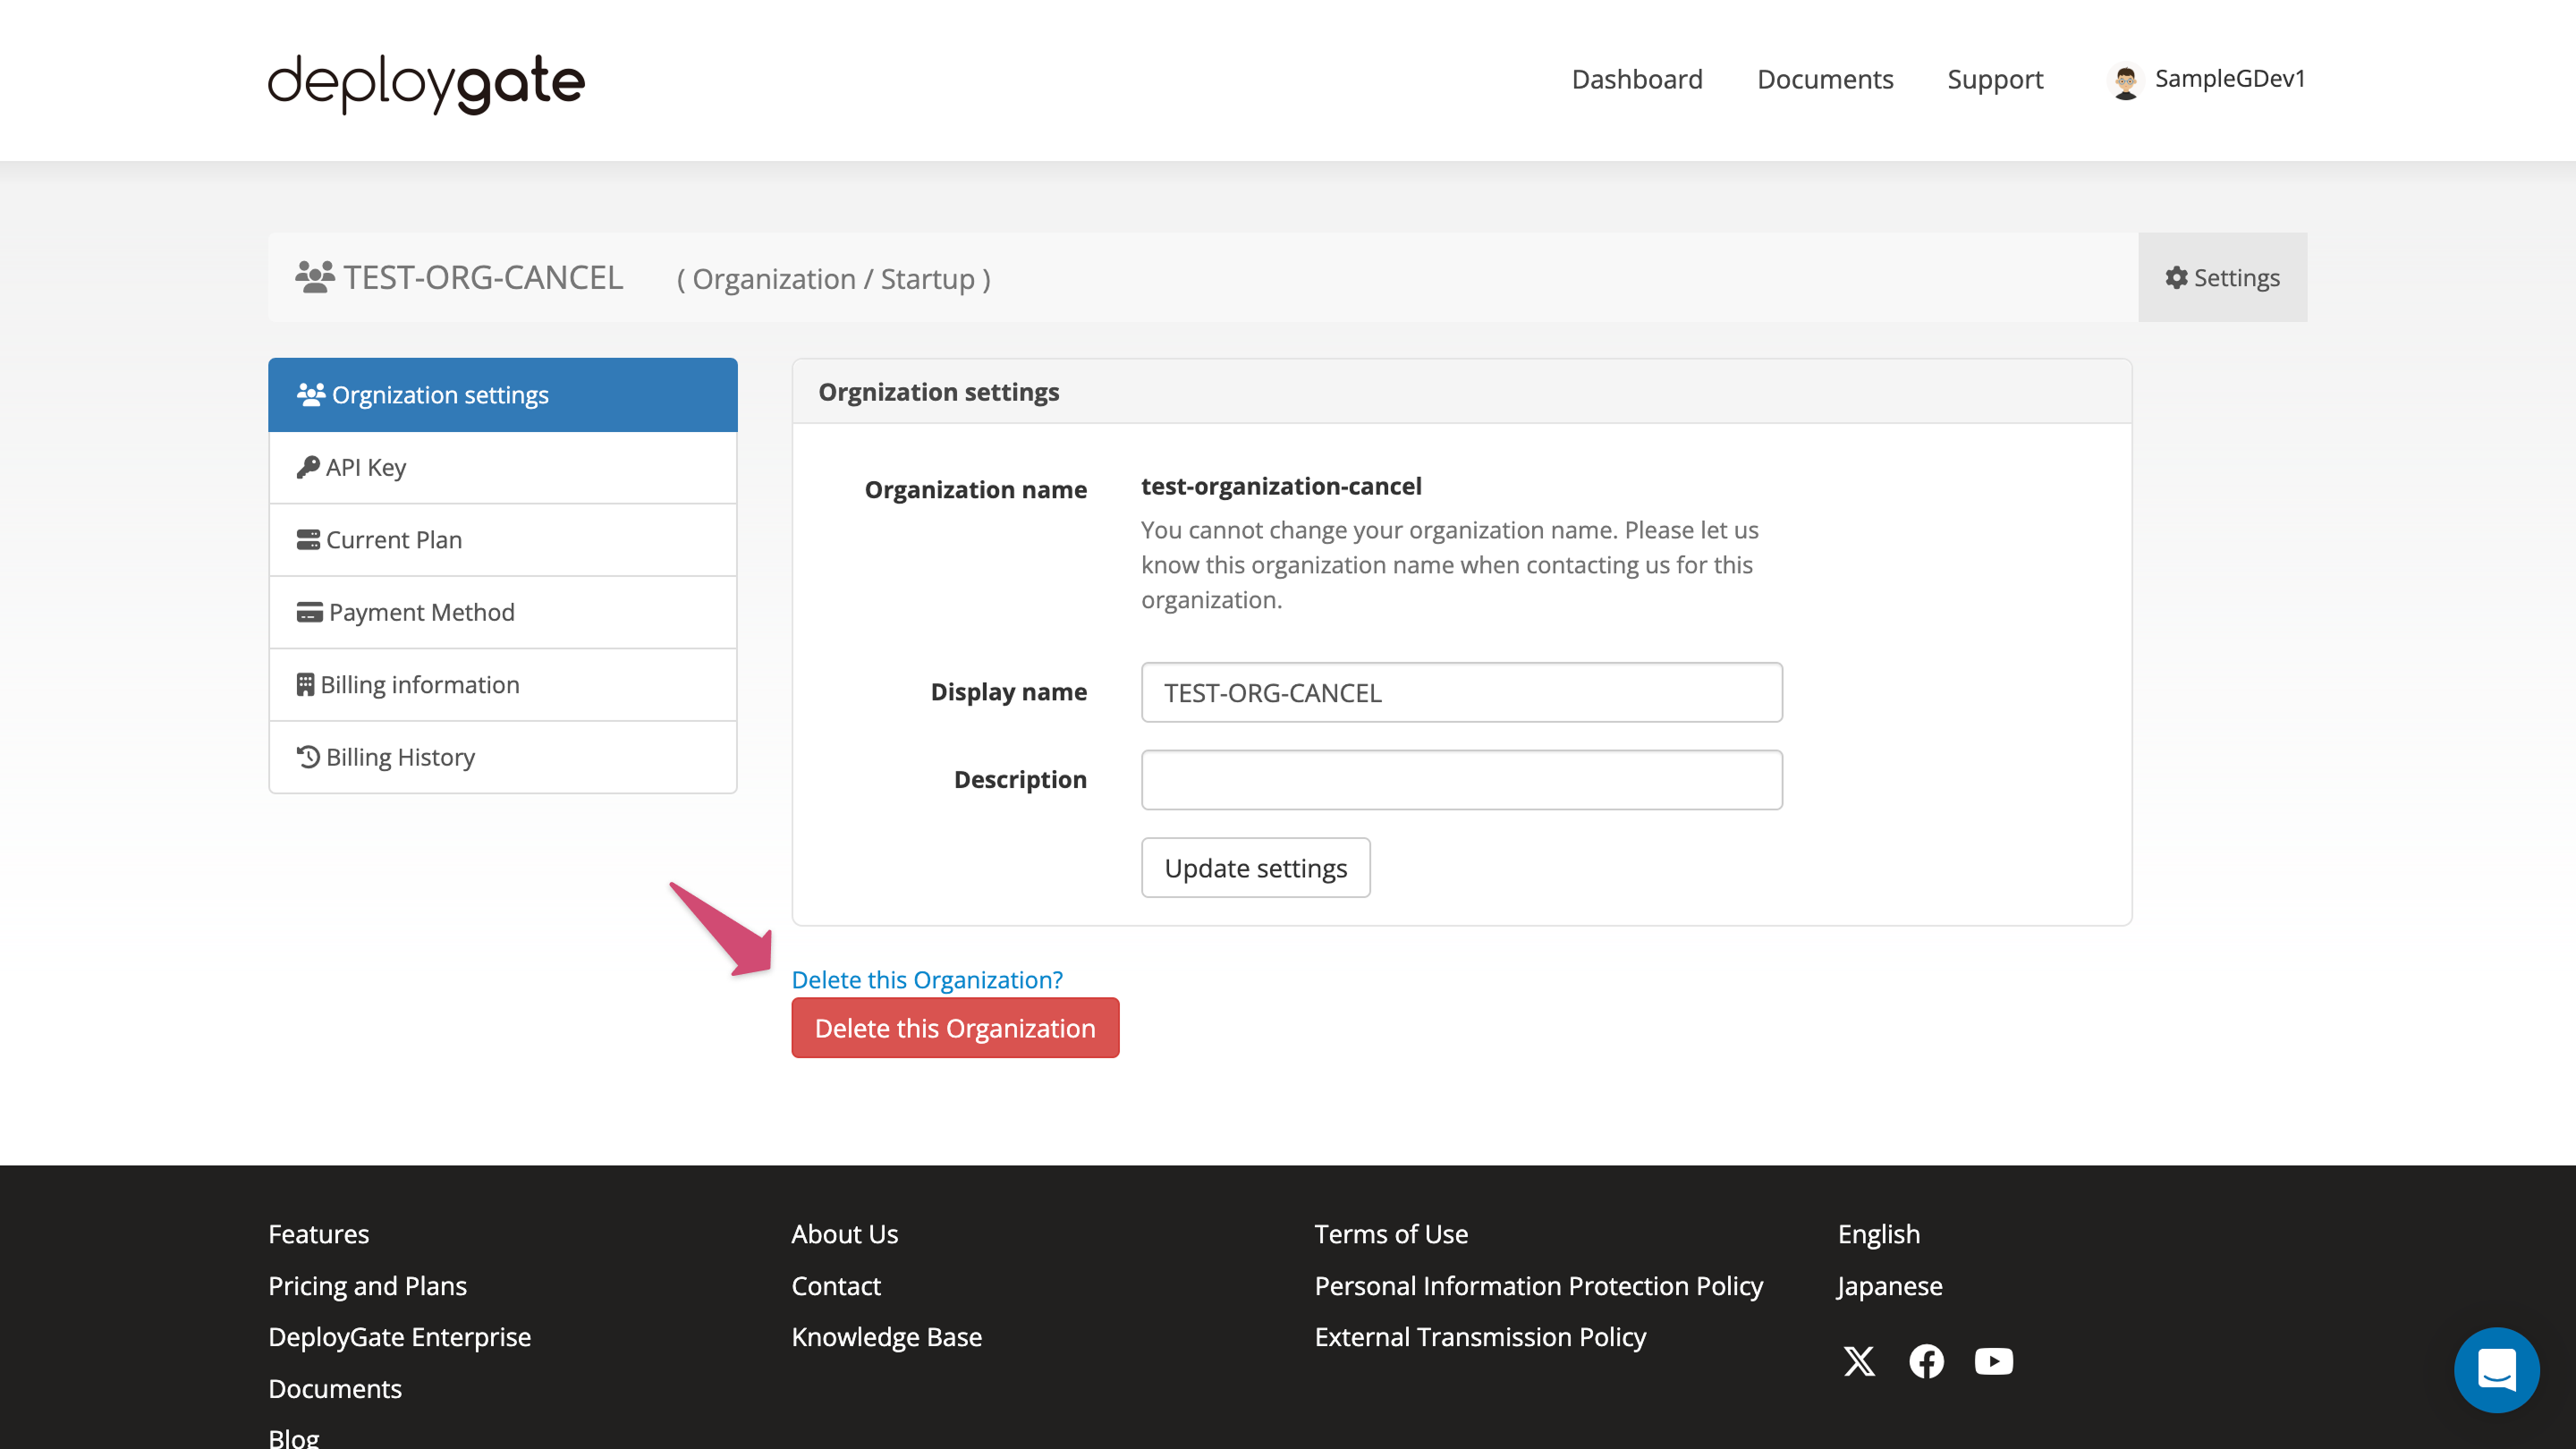Open the X social media icon
Image resolution: width=2576 pixels, height=1449 pixels.
1859,1361
